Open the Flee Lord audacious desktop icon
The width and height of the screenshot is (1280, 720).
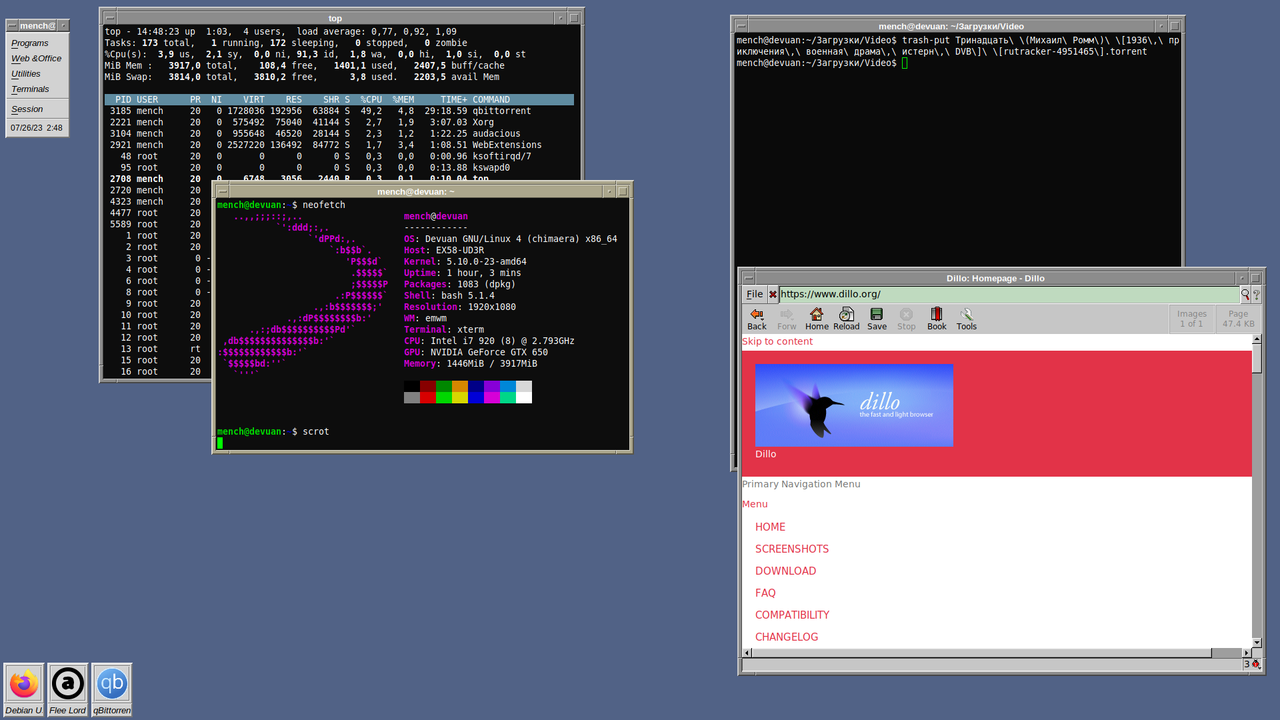coord(68,690)
